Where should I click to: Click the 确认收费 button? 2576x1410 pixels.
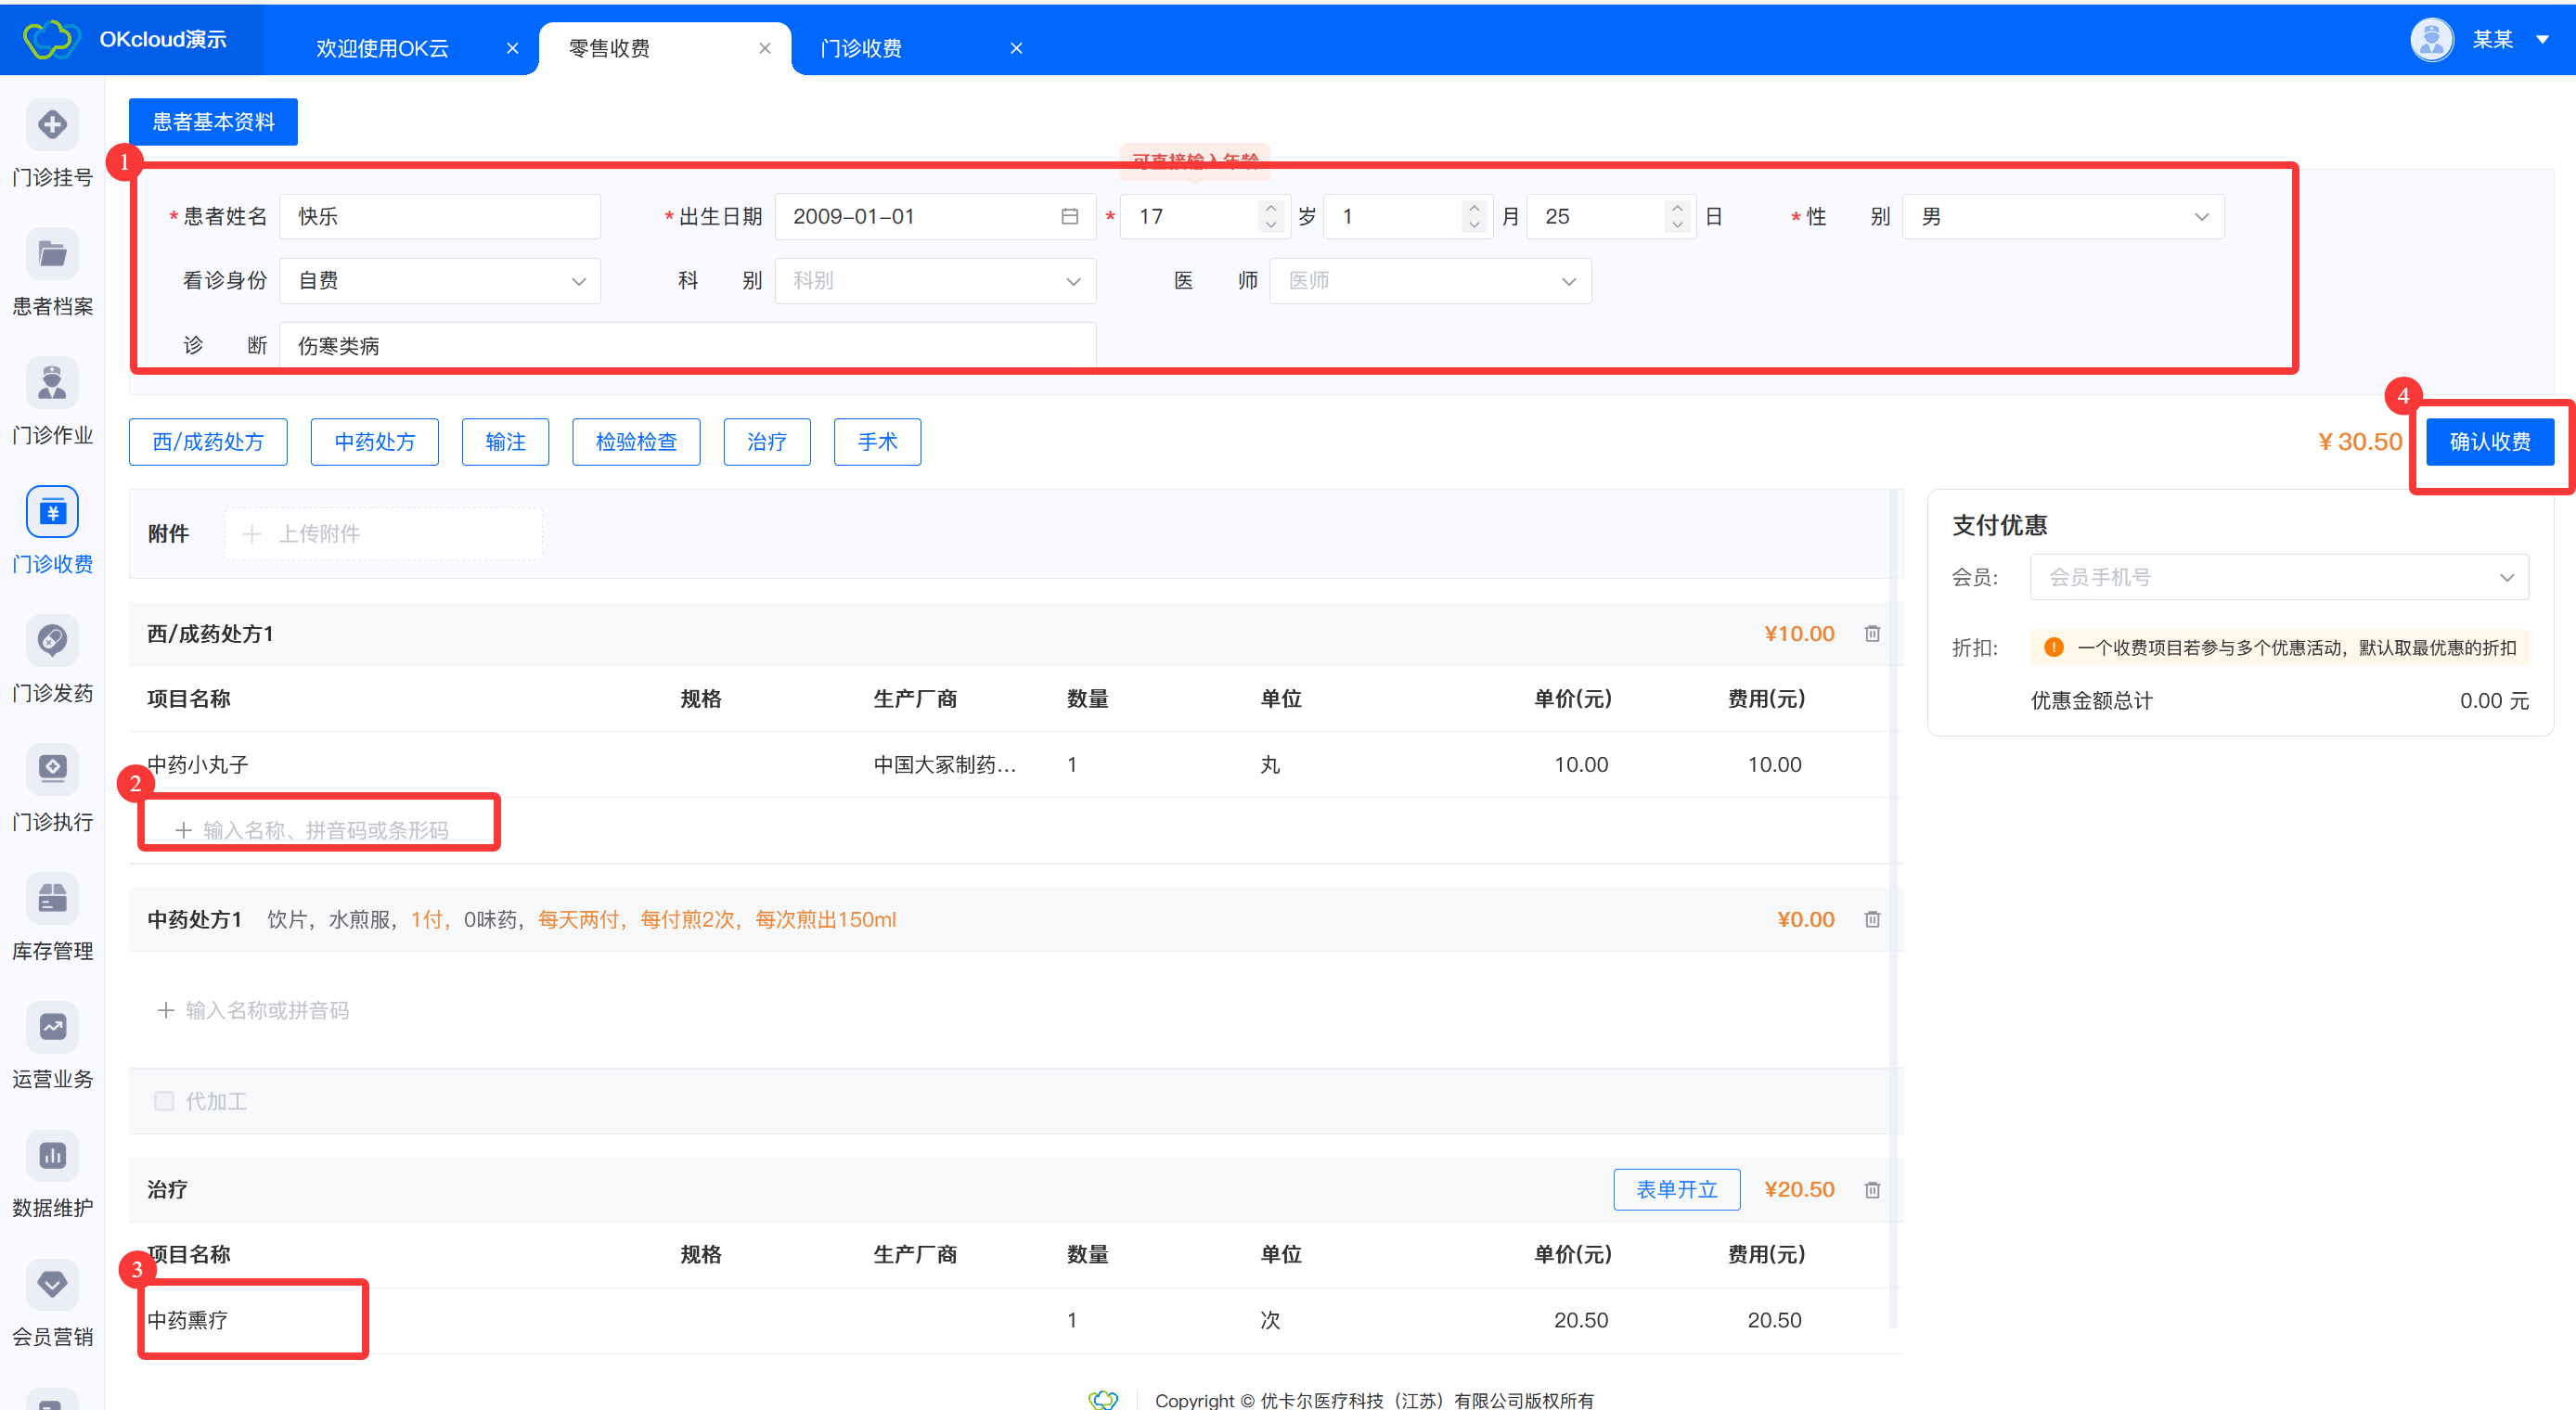[x=2489, y=442]
